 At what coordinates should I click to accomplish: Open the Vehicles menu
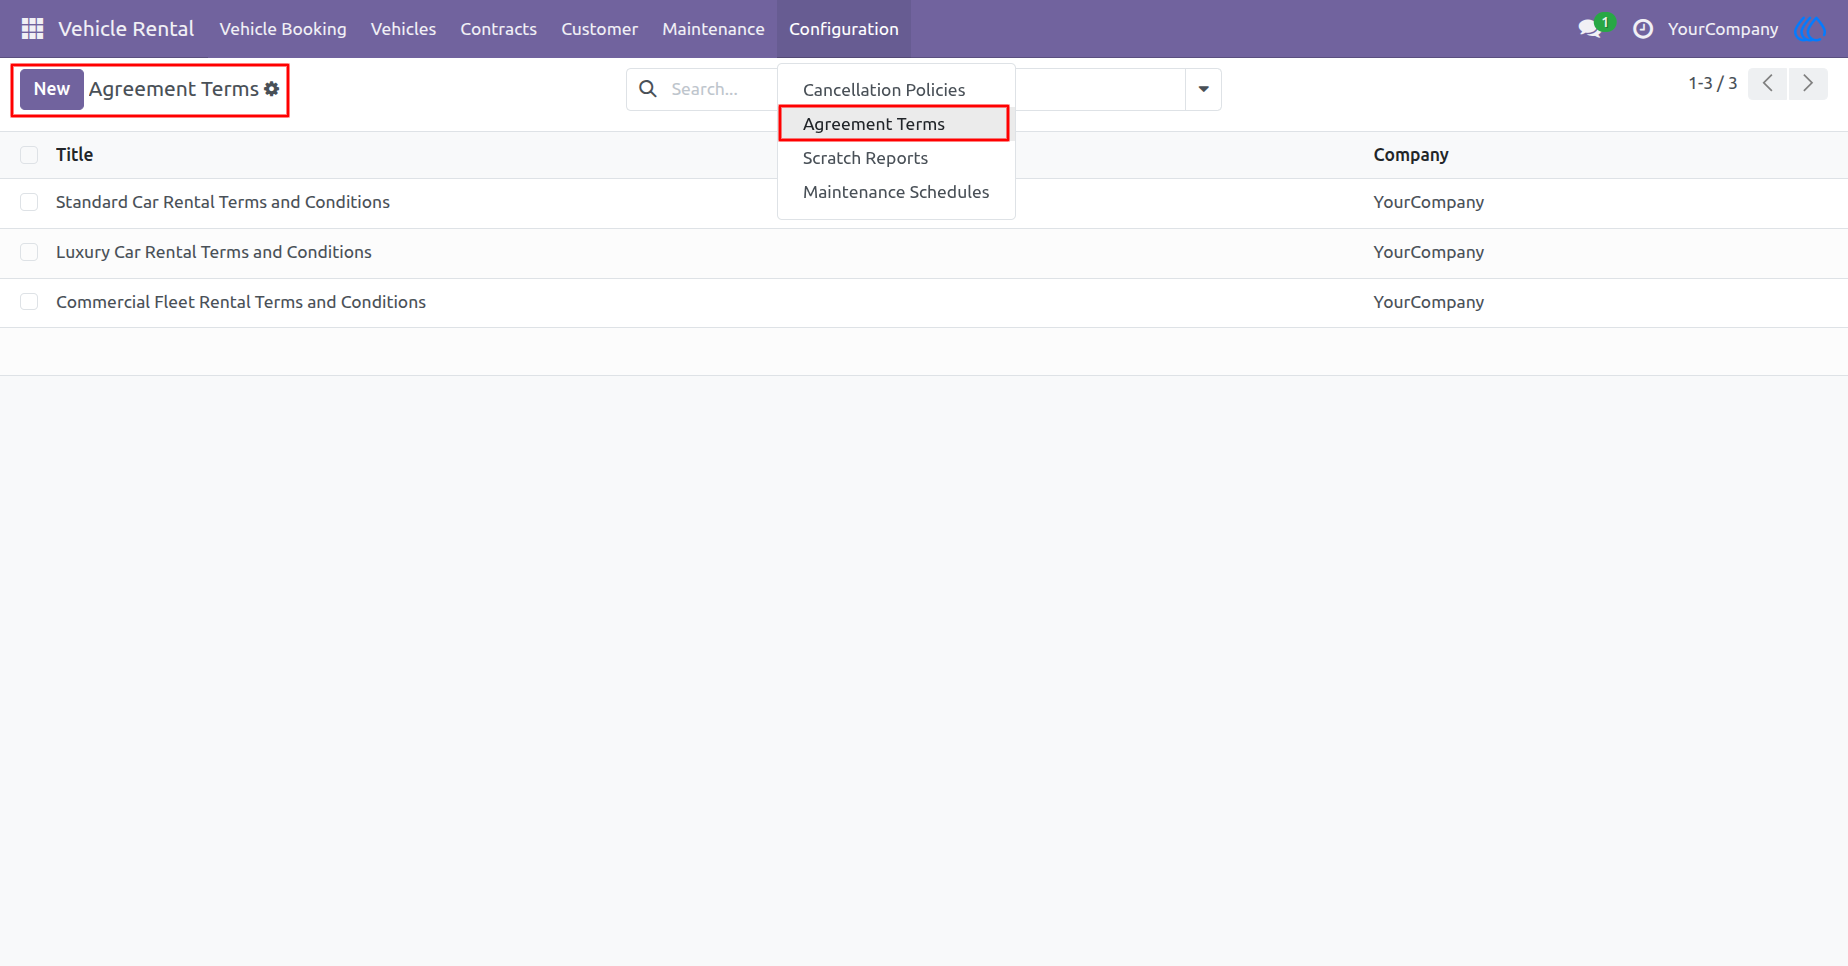click(403, 29)
